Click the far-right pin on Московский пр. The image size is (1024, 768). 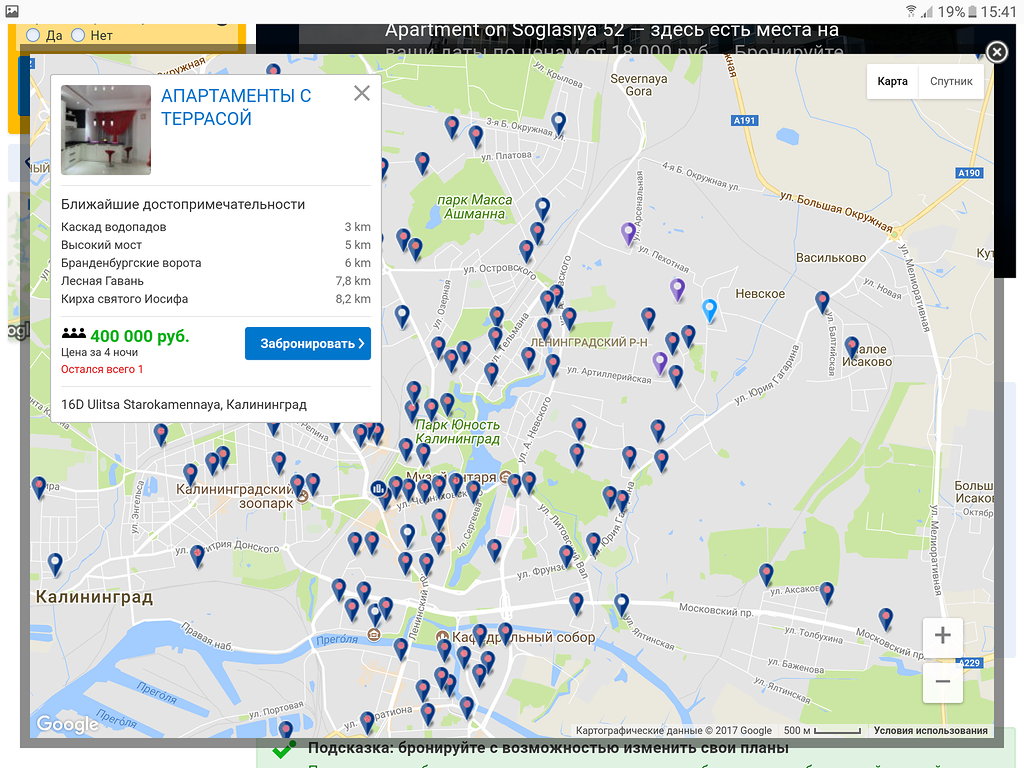(886, 618)
